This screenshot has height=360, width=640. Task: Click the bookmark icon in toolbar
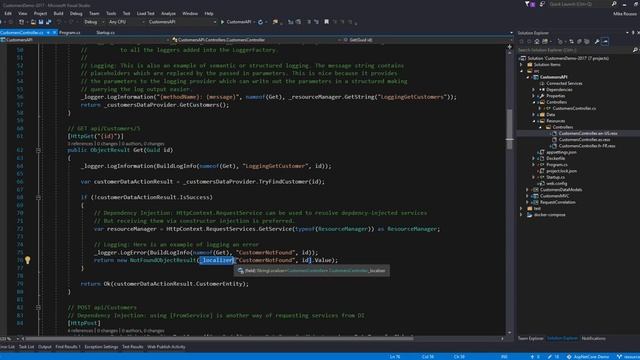(327, 22)
